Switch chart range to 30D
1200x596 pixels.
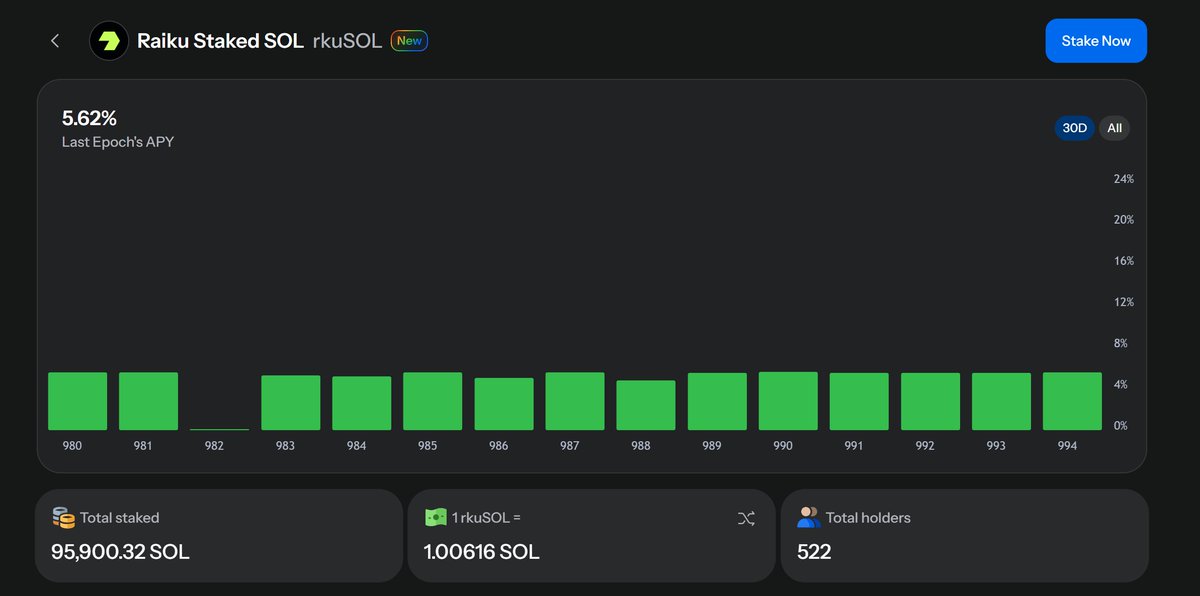1074,128
